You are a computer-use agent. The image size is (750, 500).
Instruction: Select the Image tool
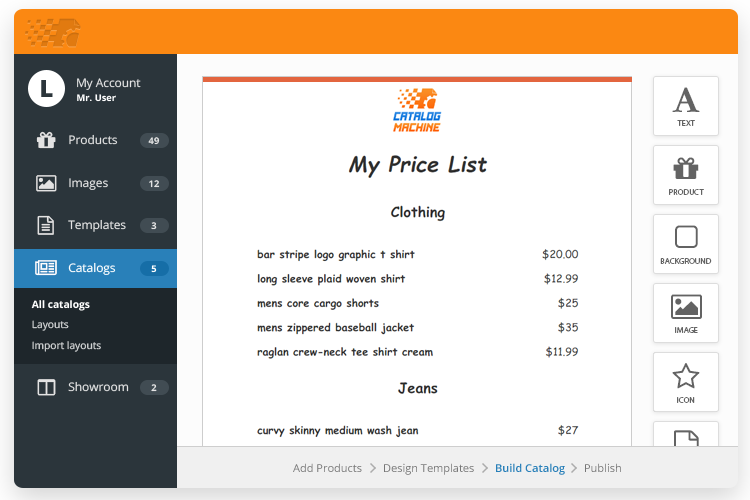pos(685,313)
